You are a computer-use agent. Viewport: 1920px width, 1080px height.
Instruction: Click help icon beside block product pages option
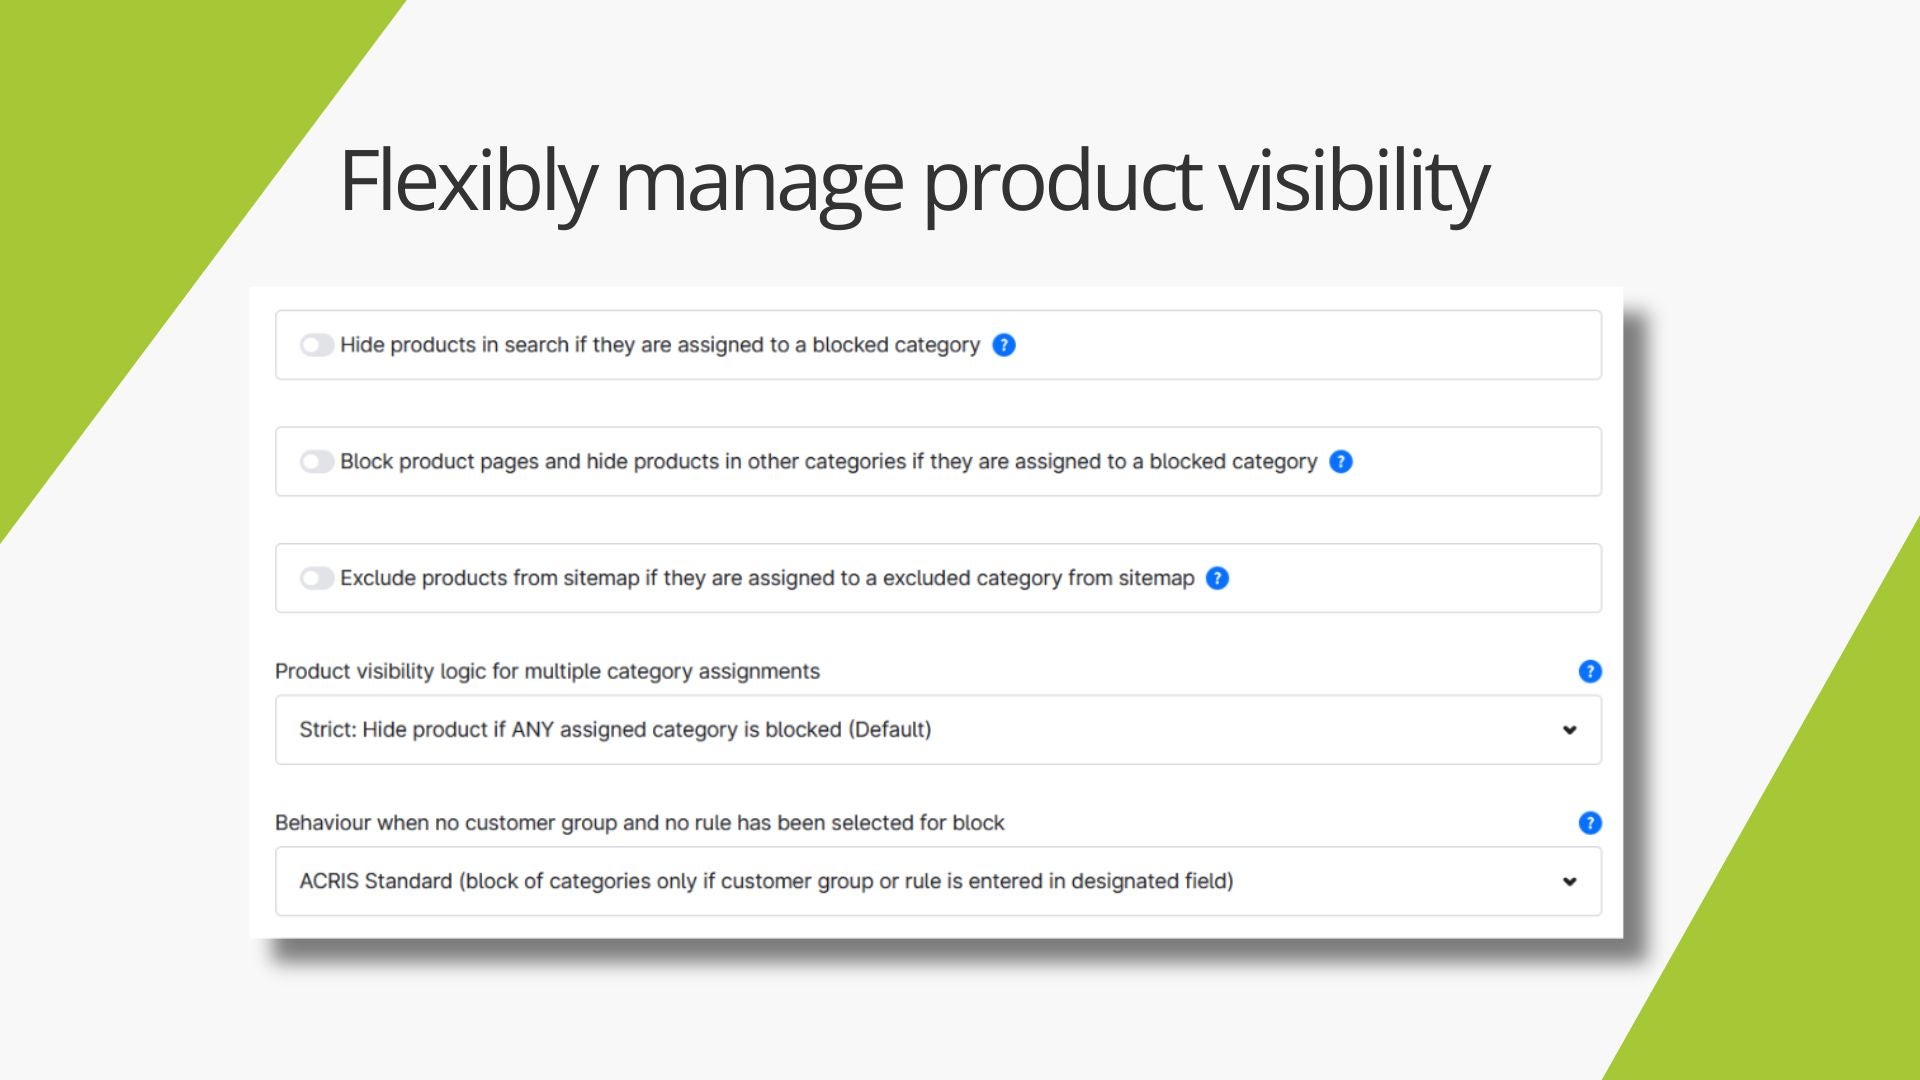point(1341,462)
